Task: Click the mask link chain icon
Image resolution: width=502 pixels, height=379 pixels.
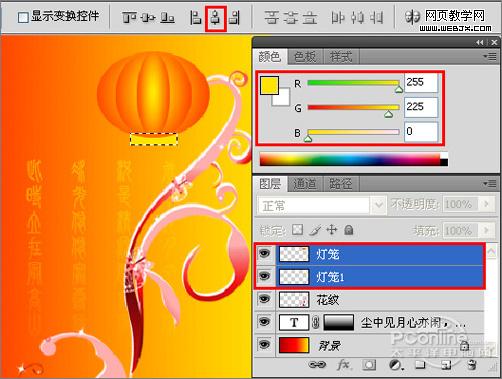Action: tap(316, 323)
